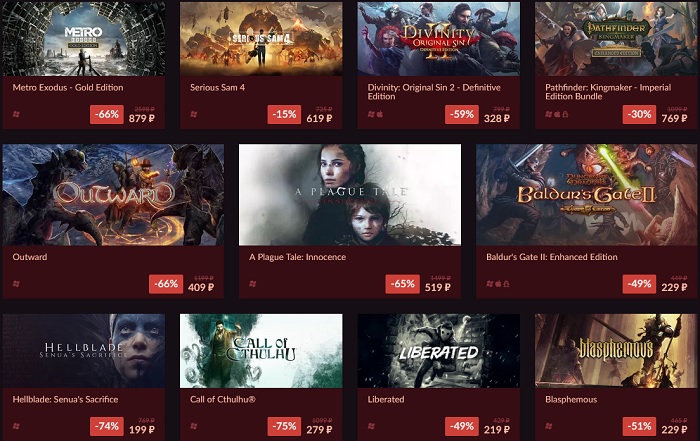The height and width of the screenshot is (441, 700).
Task: Open the Outward cover image
Action: coord(113,195)
